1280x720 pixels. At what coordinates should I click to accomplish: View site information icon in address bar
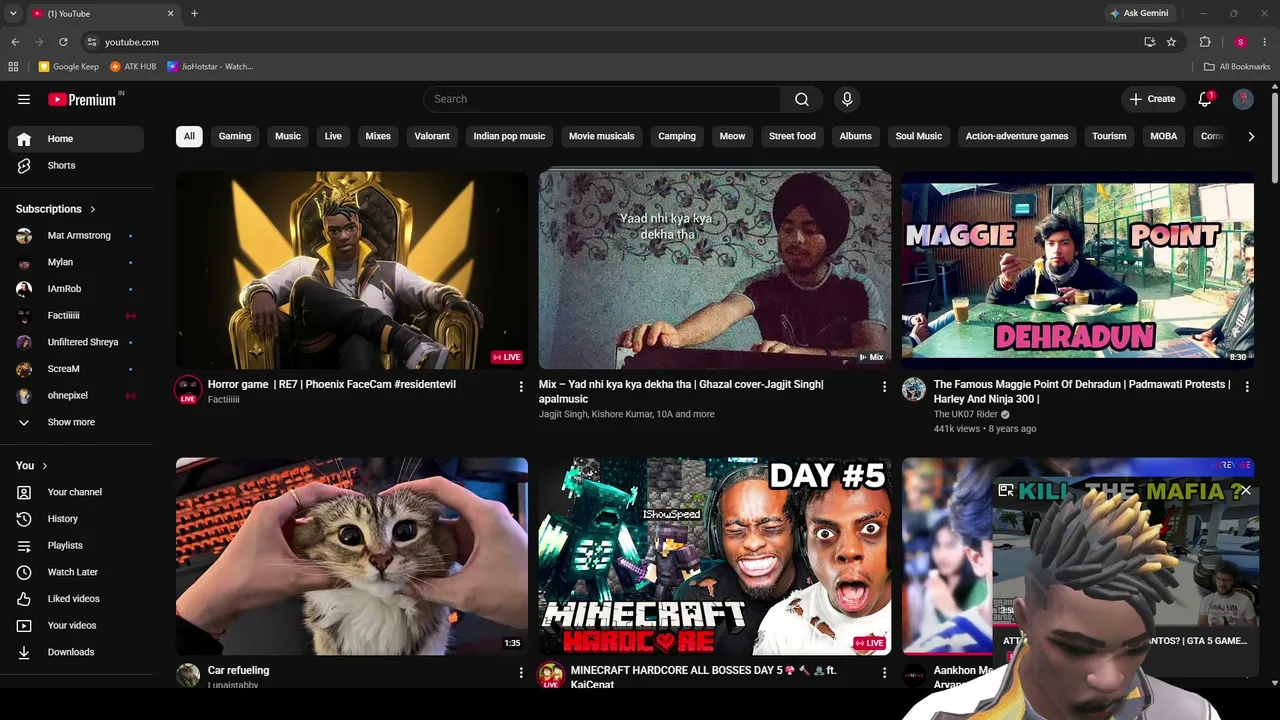[91, 42]
